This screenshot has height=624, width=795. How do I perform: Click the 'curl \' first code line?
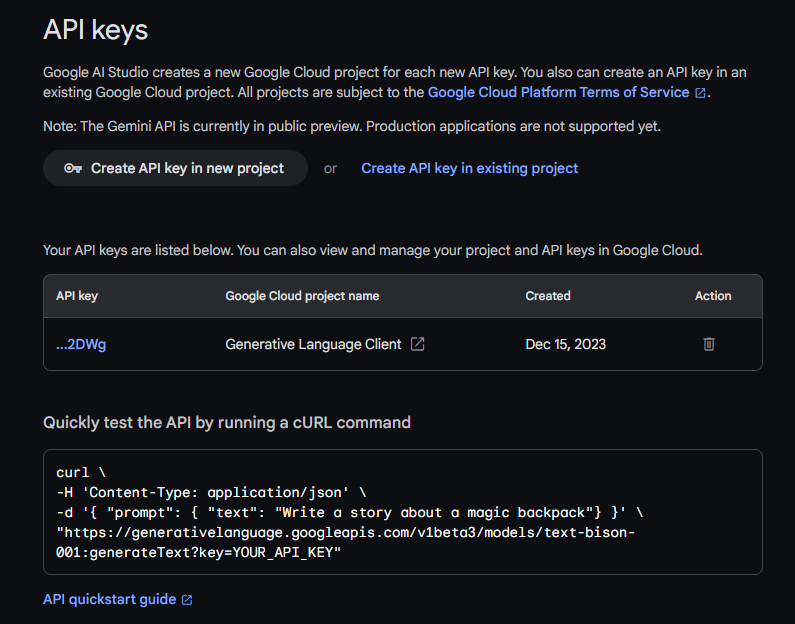coord(81,472)
